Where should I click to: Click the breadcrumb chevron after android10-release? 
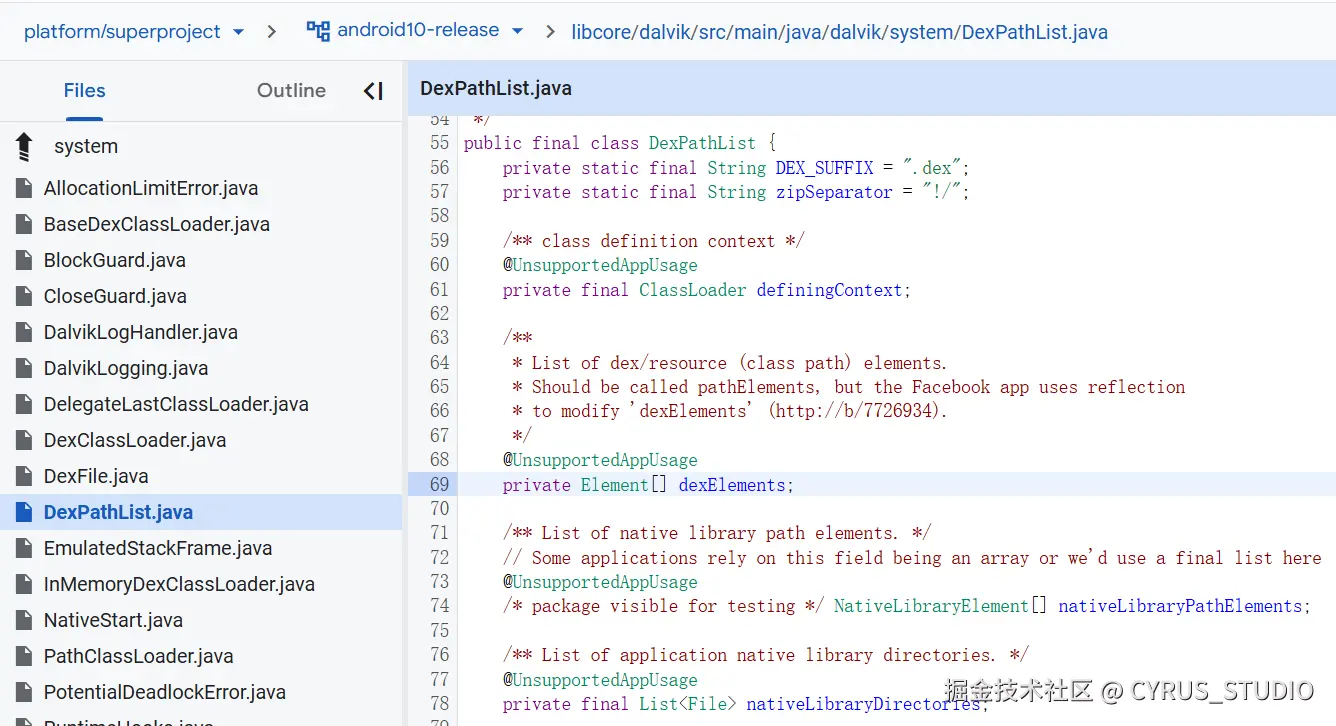[x=550, y=32]
